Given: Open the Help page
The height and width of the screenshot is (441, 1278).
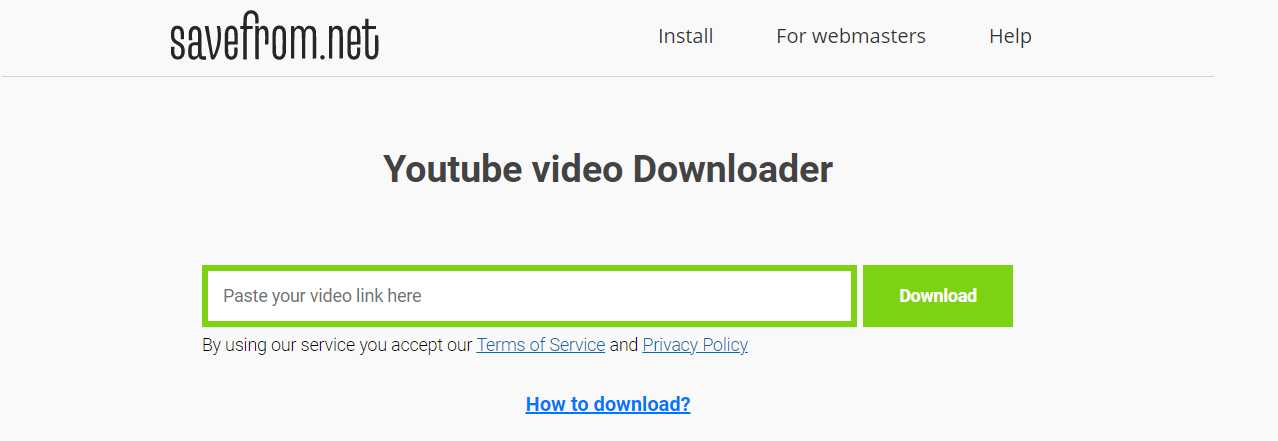Looking at the screenshot, I should click(1010, 36).
